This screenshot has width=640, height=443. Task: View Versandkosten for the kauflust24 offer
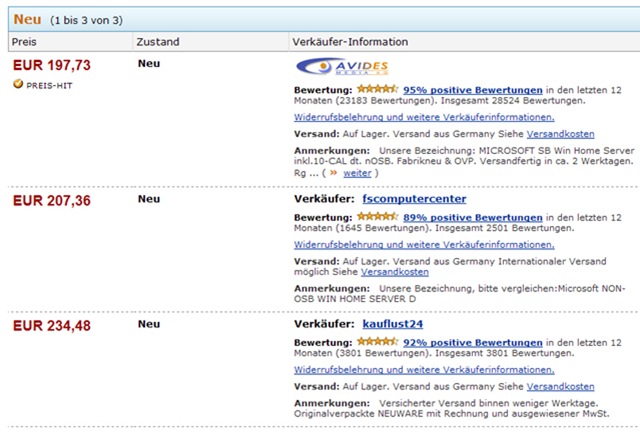(560, 386)
